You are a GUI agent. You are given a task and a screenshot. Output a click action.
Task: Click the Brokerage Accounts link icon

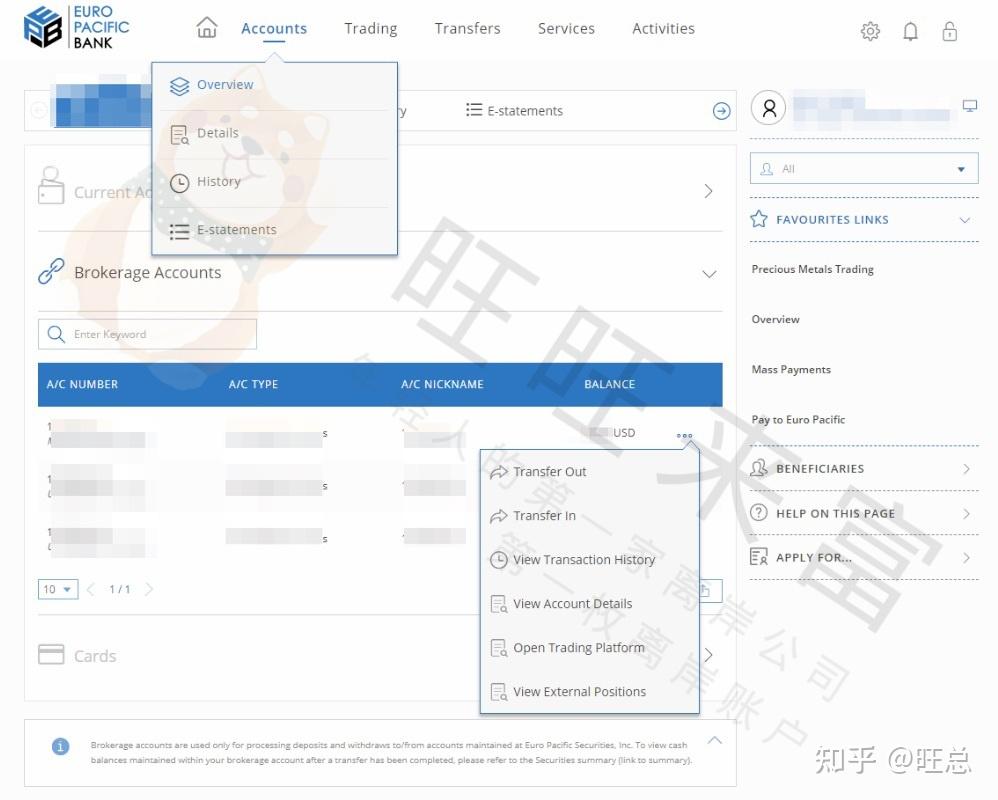point(51,271)
